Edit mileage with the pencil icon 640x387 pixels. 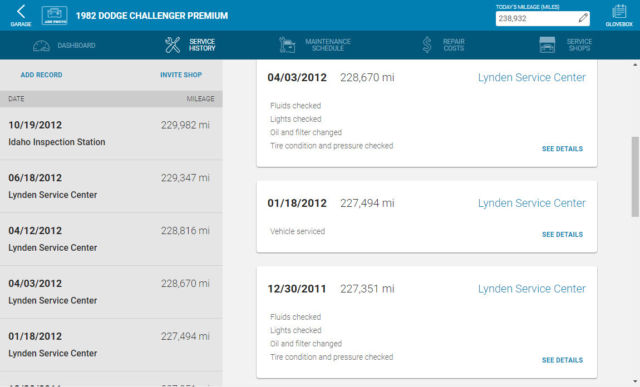click(583, 18)
